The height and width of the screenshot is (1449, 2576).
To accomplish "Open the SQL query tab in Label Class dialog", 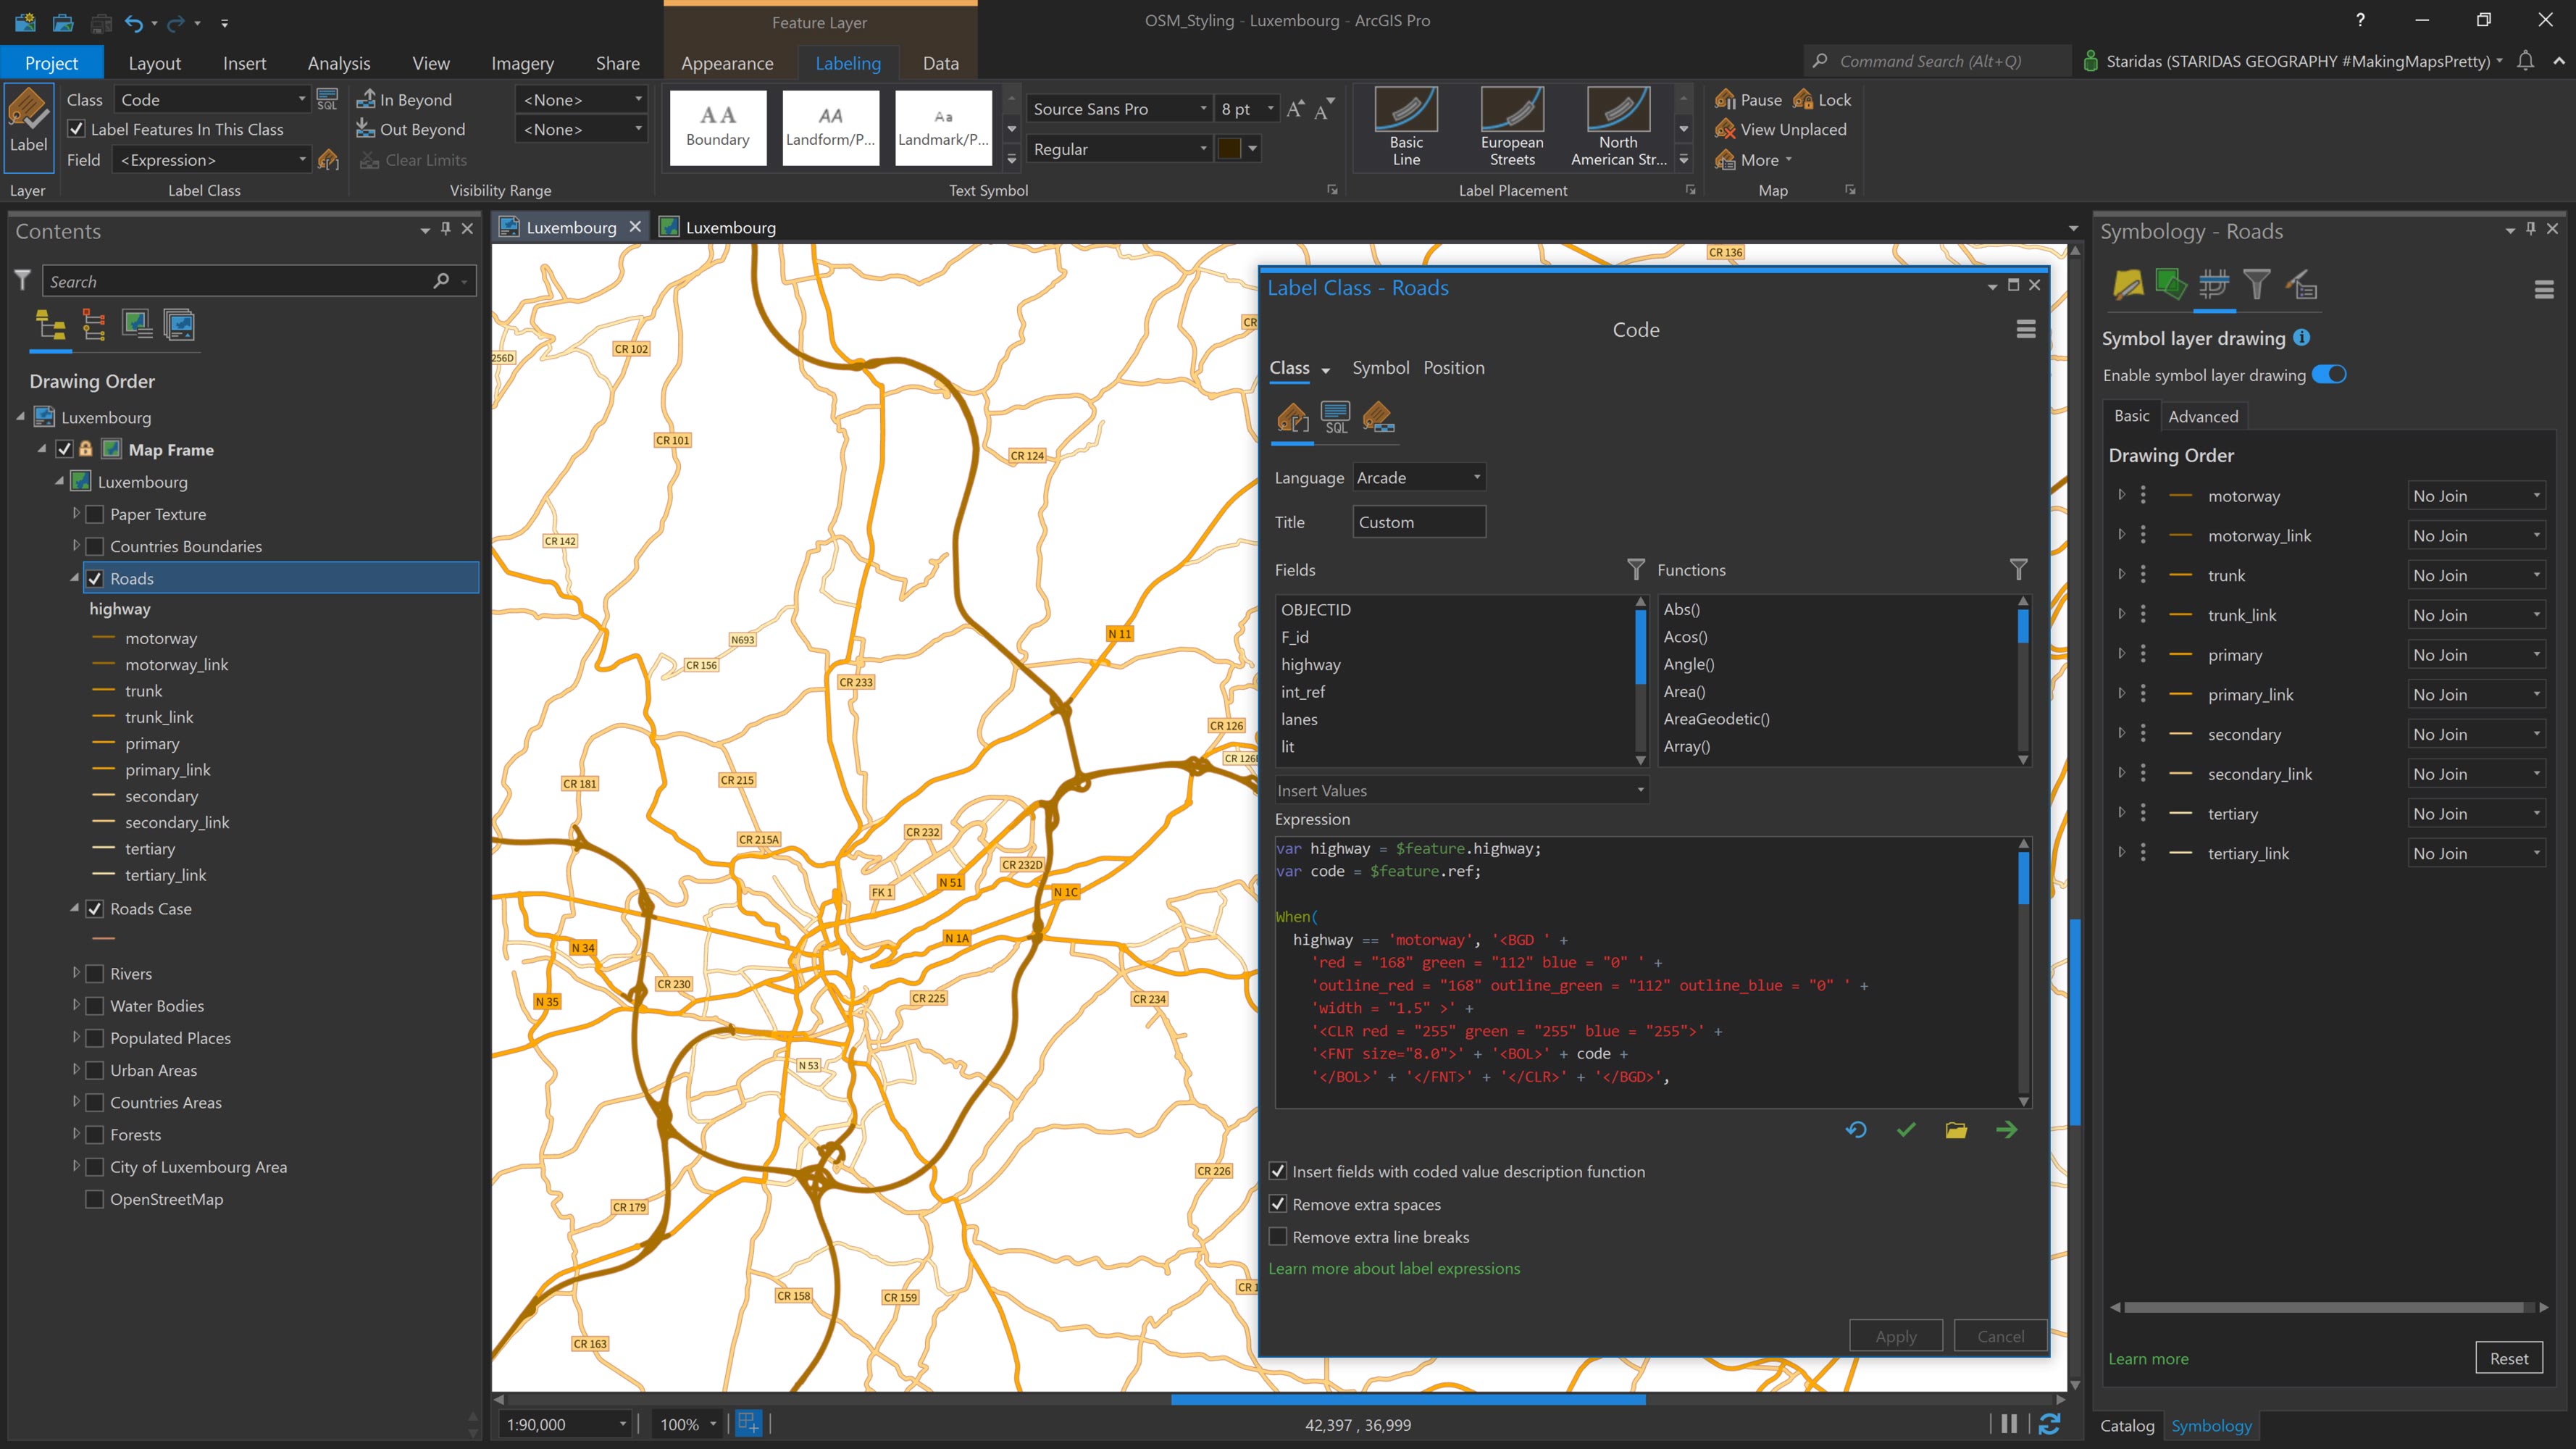I will click(1336, 417).
